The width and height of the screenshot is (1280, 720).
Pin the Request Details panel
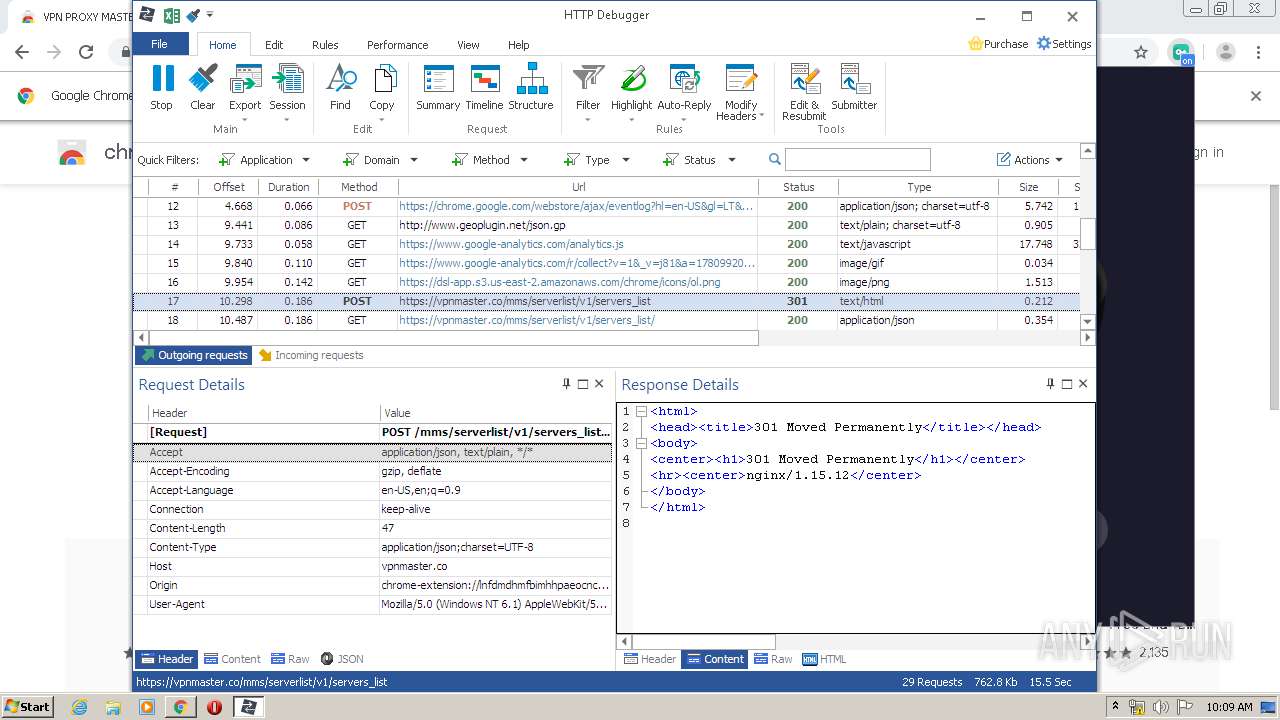tap(566, 384)
